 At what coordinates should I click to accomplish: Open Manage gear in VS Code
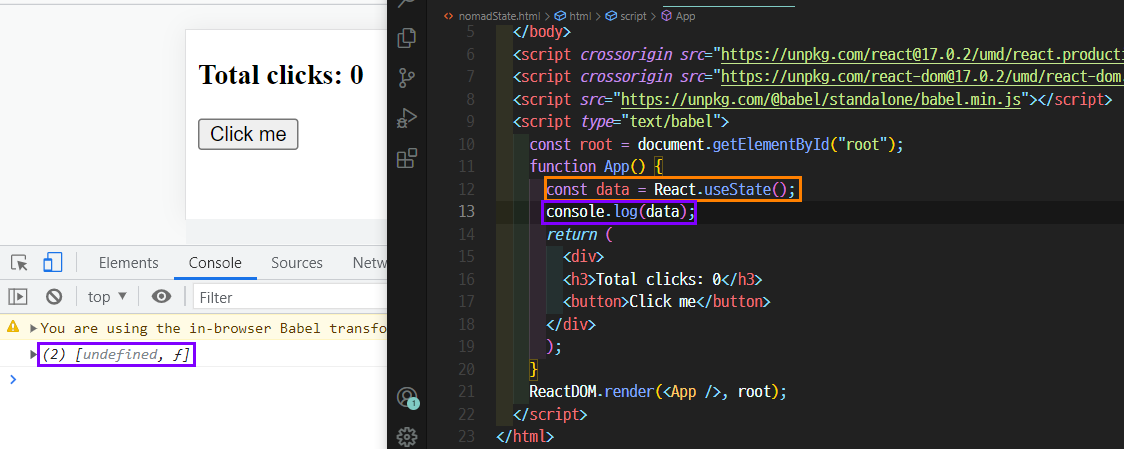click(406, 435)
